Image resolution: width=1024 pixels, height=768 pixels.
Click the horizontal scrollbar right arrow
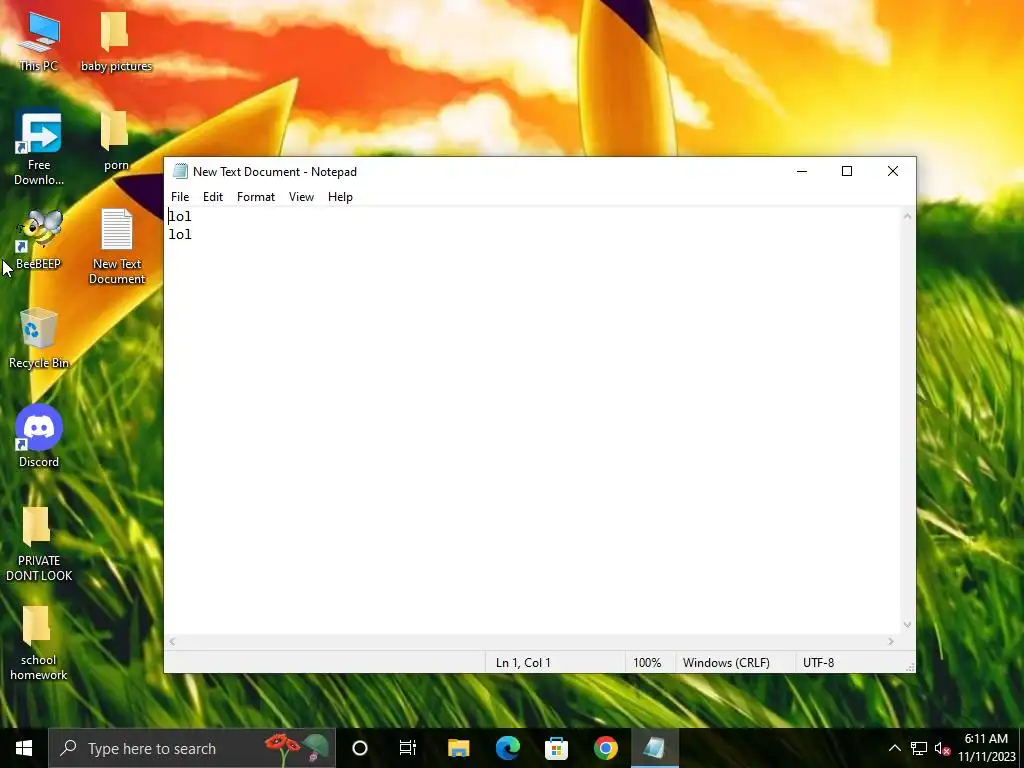(891, 641)
